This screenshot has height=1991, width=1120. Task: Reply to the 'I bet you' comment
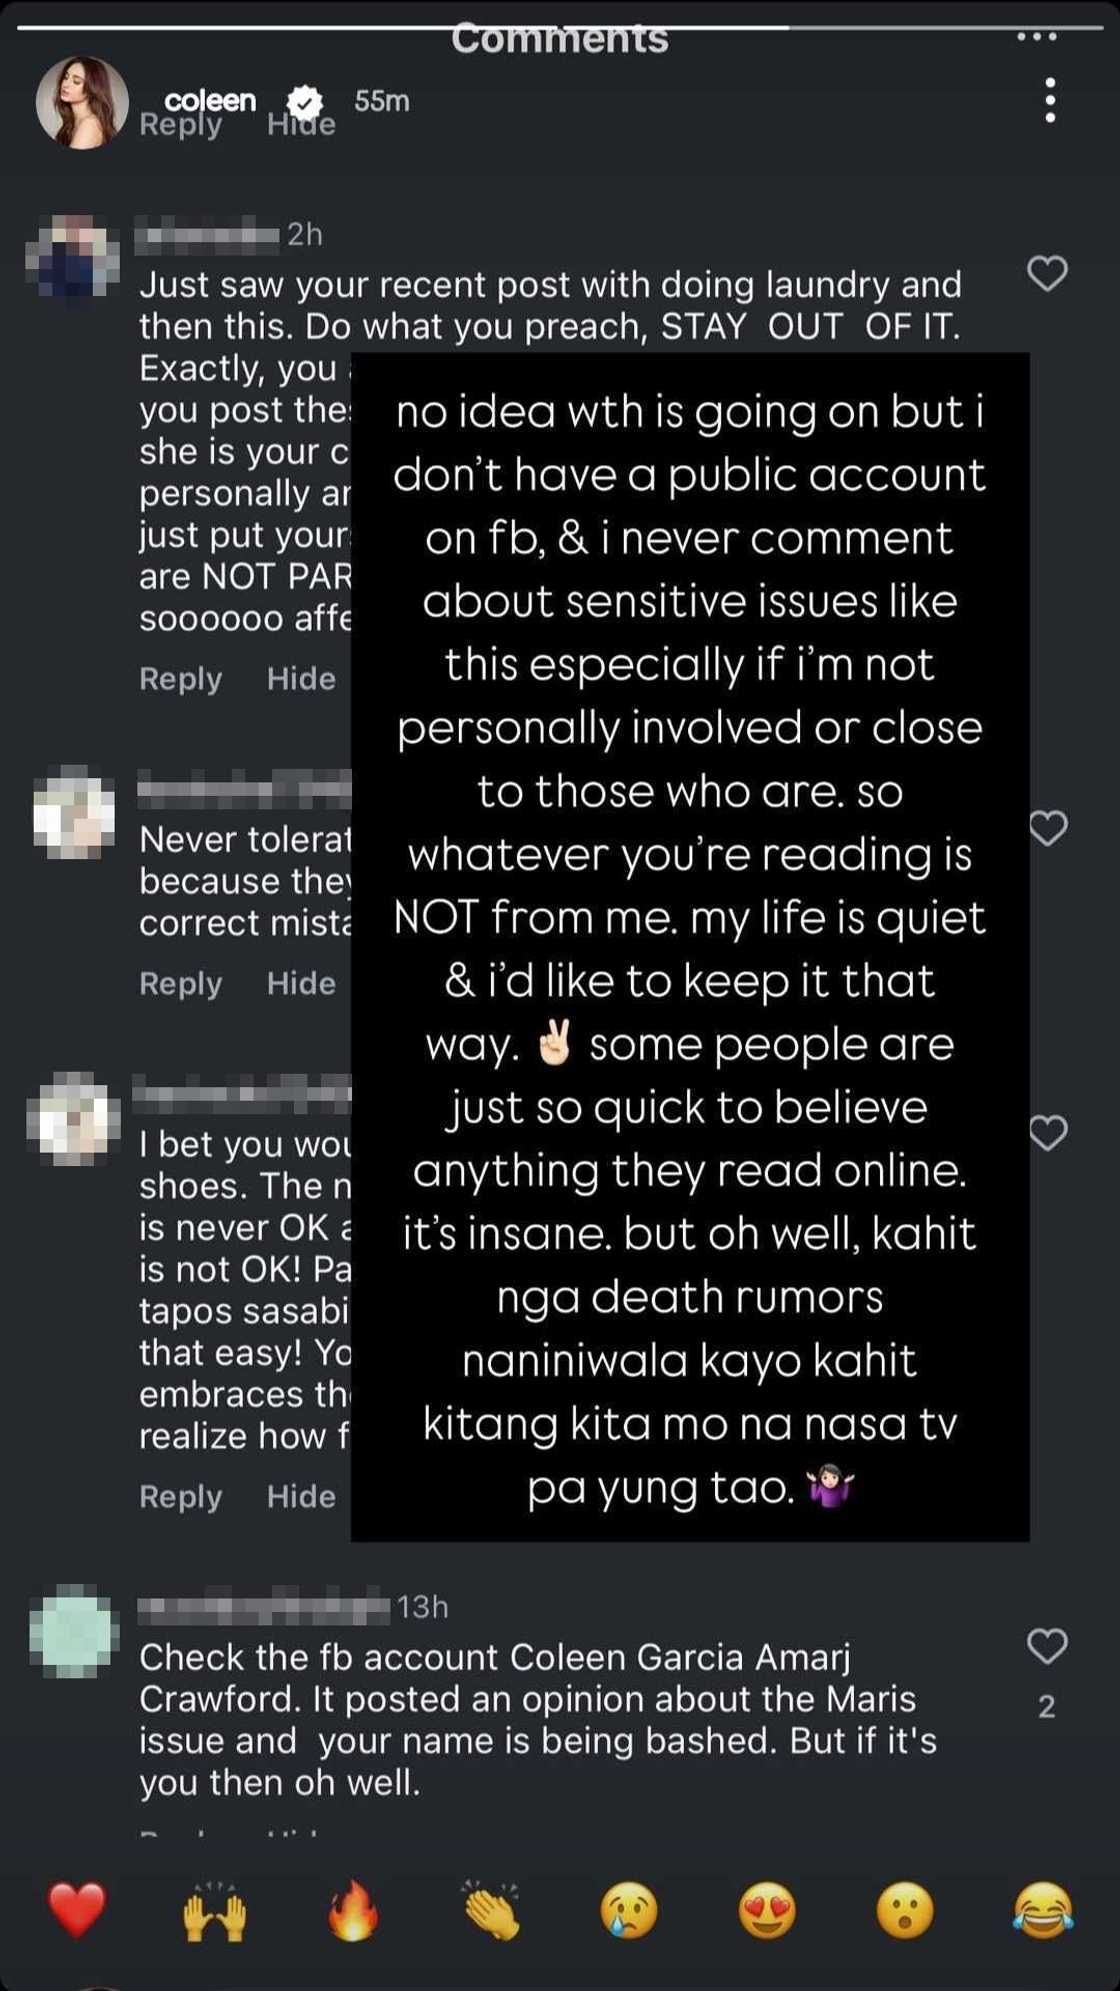point(180,1497)
